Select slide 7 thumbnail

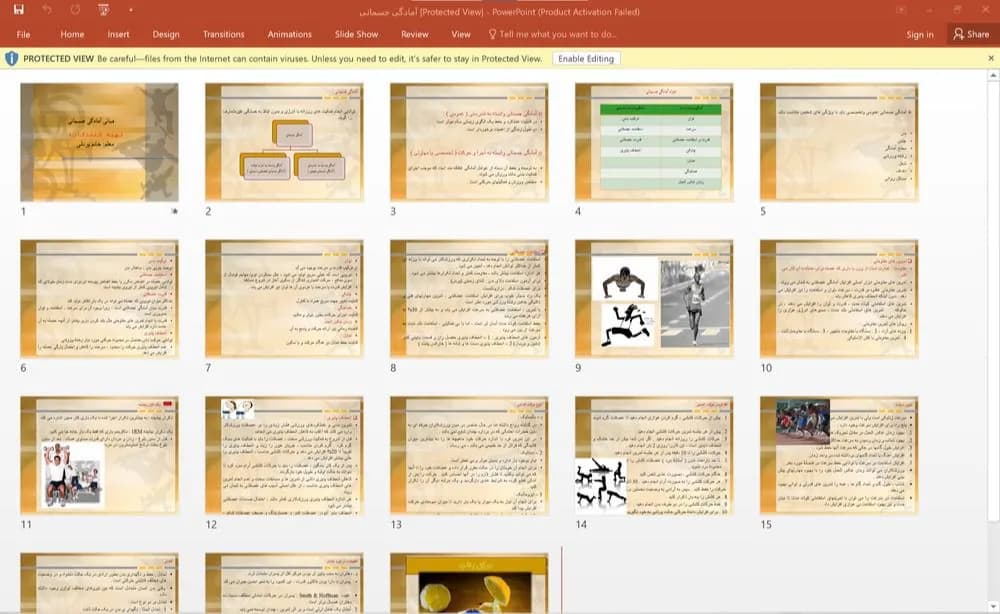click(x=284, y=298)
